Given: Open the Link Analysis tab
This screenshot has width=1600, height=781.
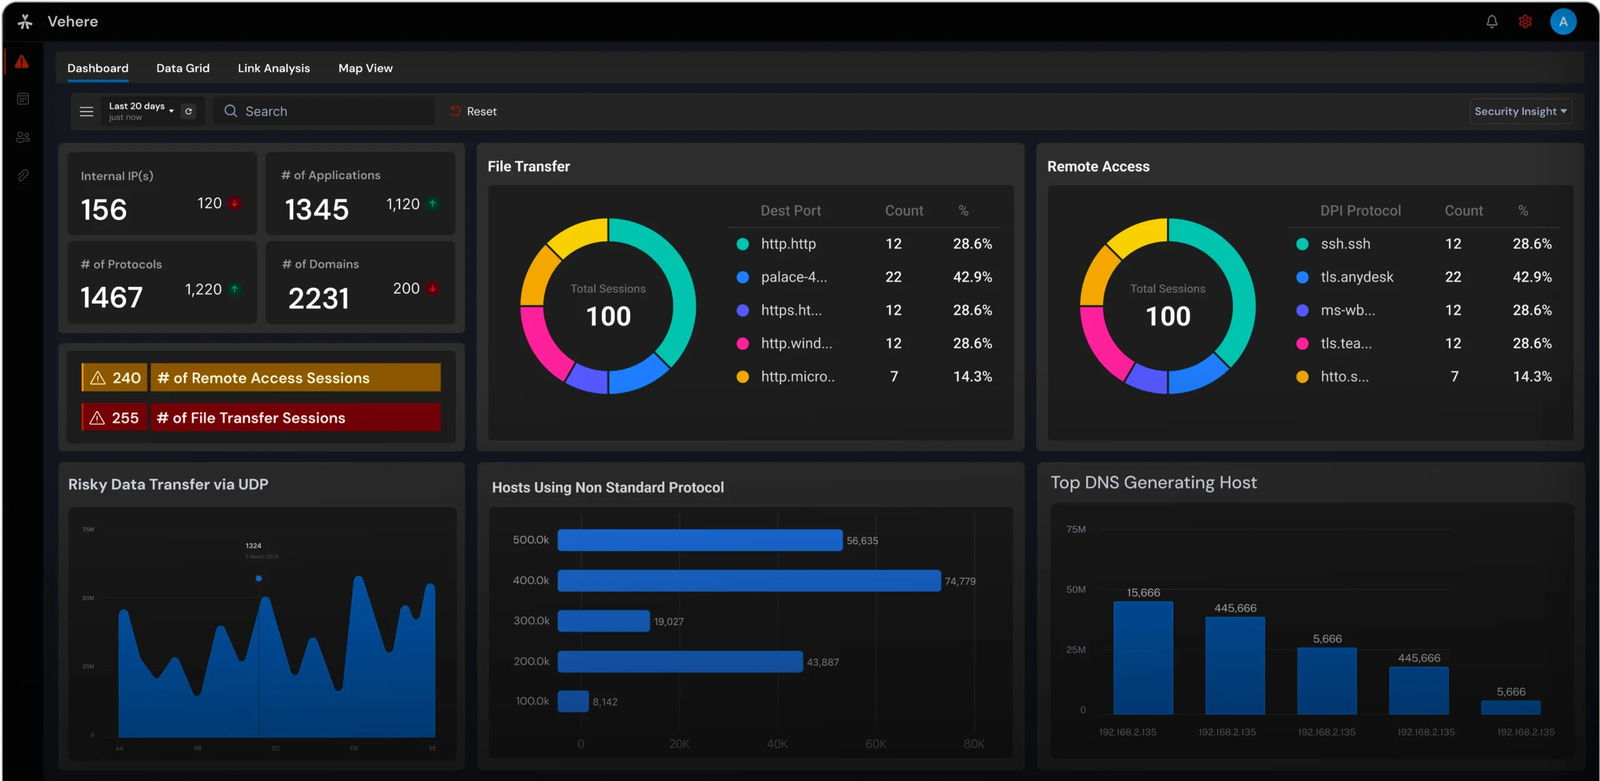Looking at the screenshot, I should pos(274,68).
